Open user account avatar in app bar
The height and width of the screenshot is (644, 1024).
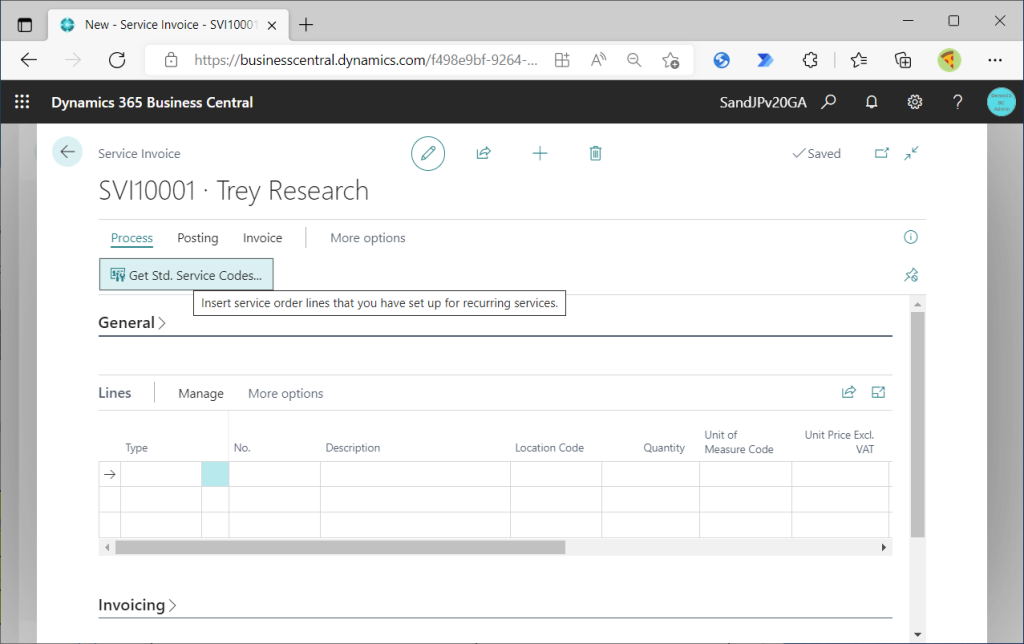click(1001, 102)
